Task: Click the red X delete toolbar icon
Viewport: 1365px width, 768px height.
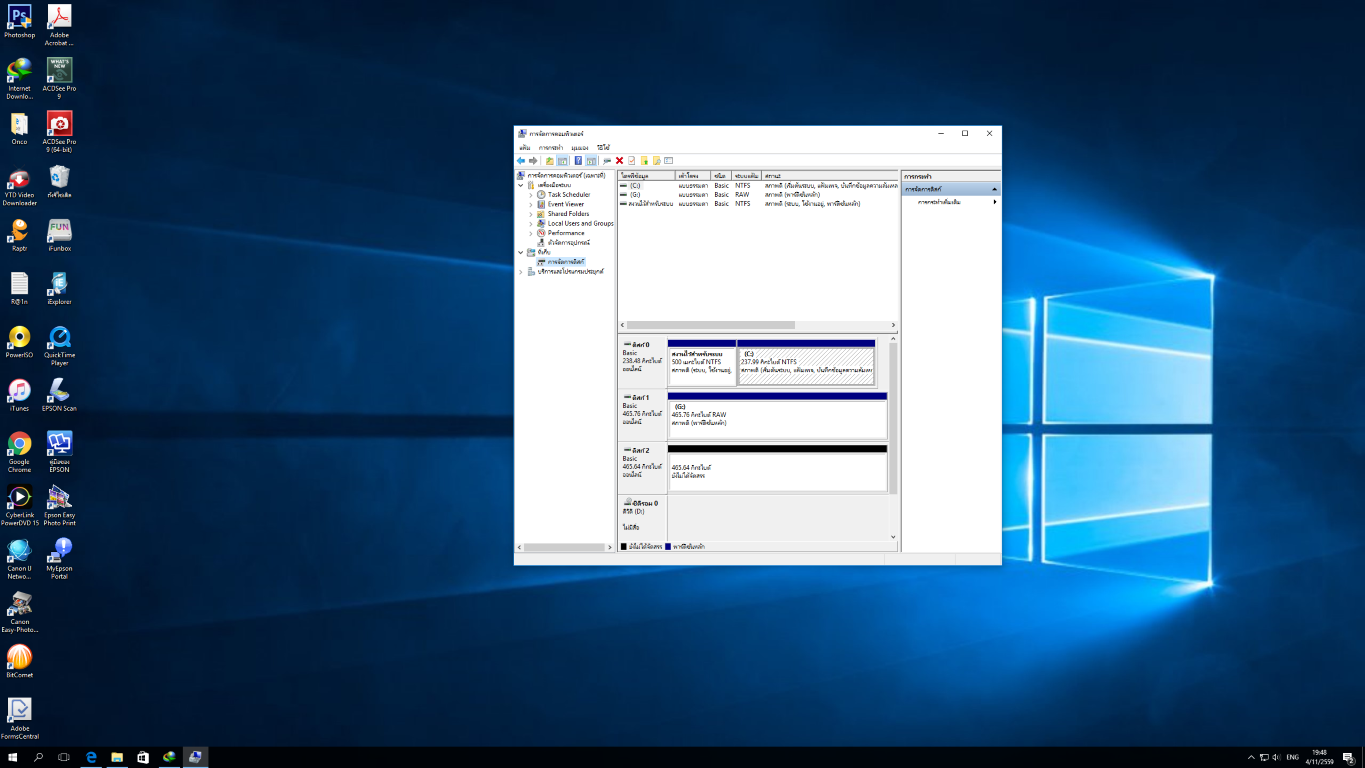Action: point(619,161)
